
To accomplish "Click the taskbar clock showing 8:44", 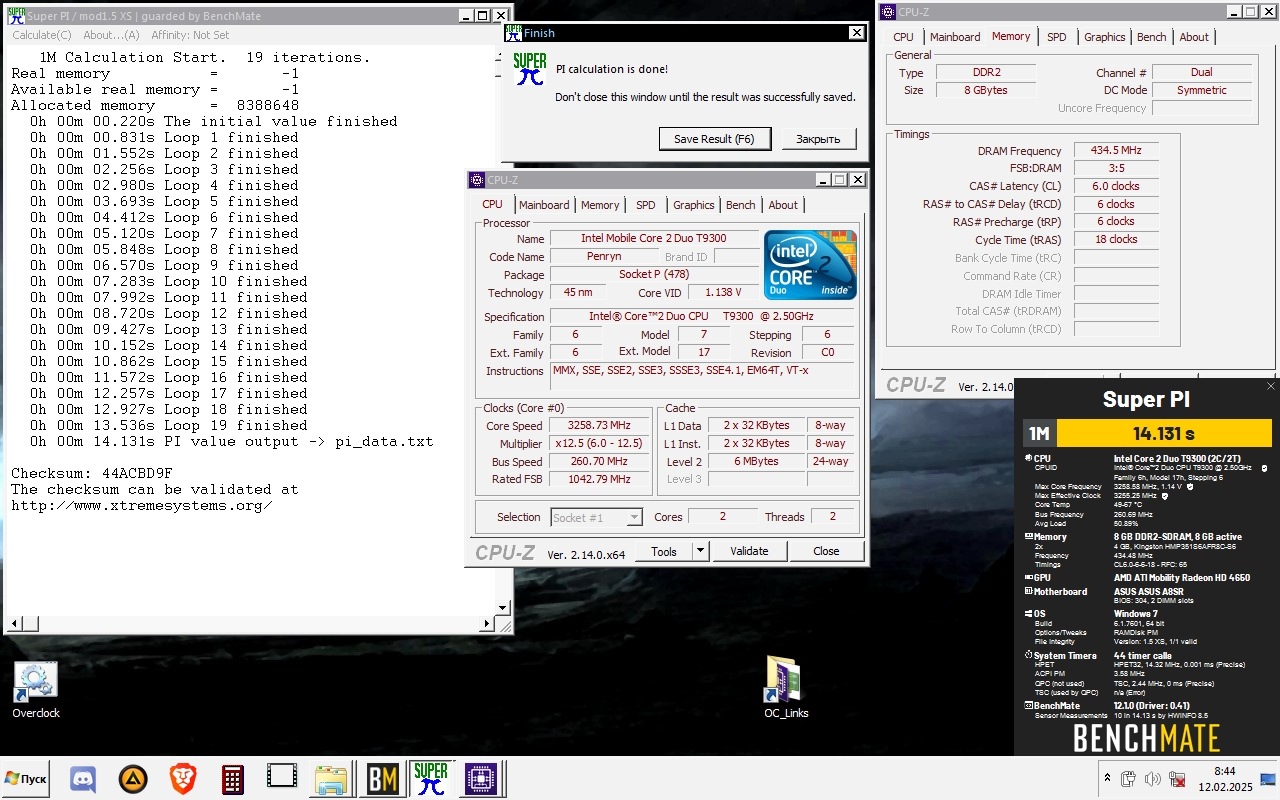I will click(1224, 779).
